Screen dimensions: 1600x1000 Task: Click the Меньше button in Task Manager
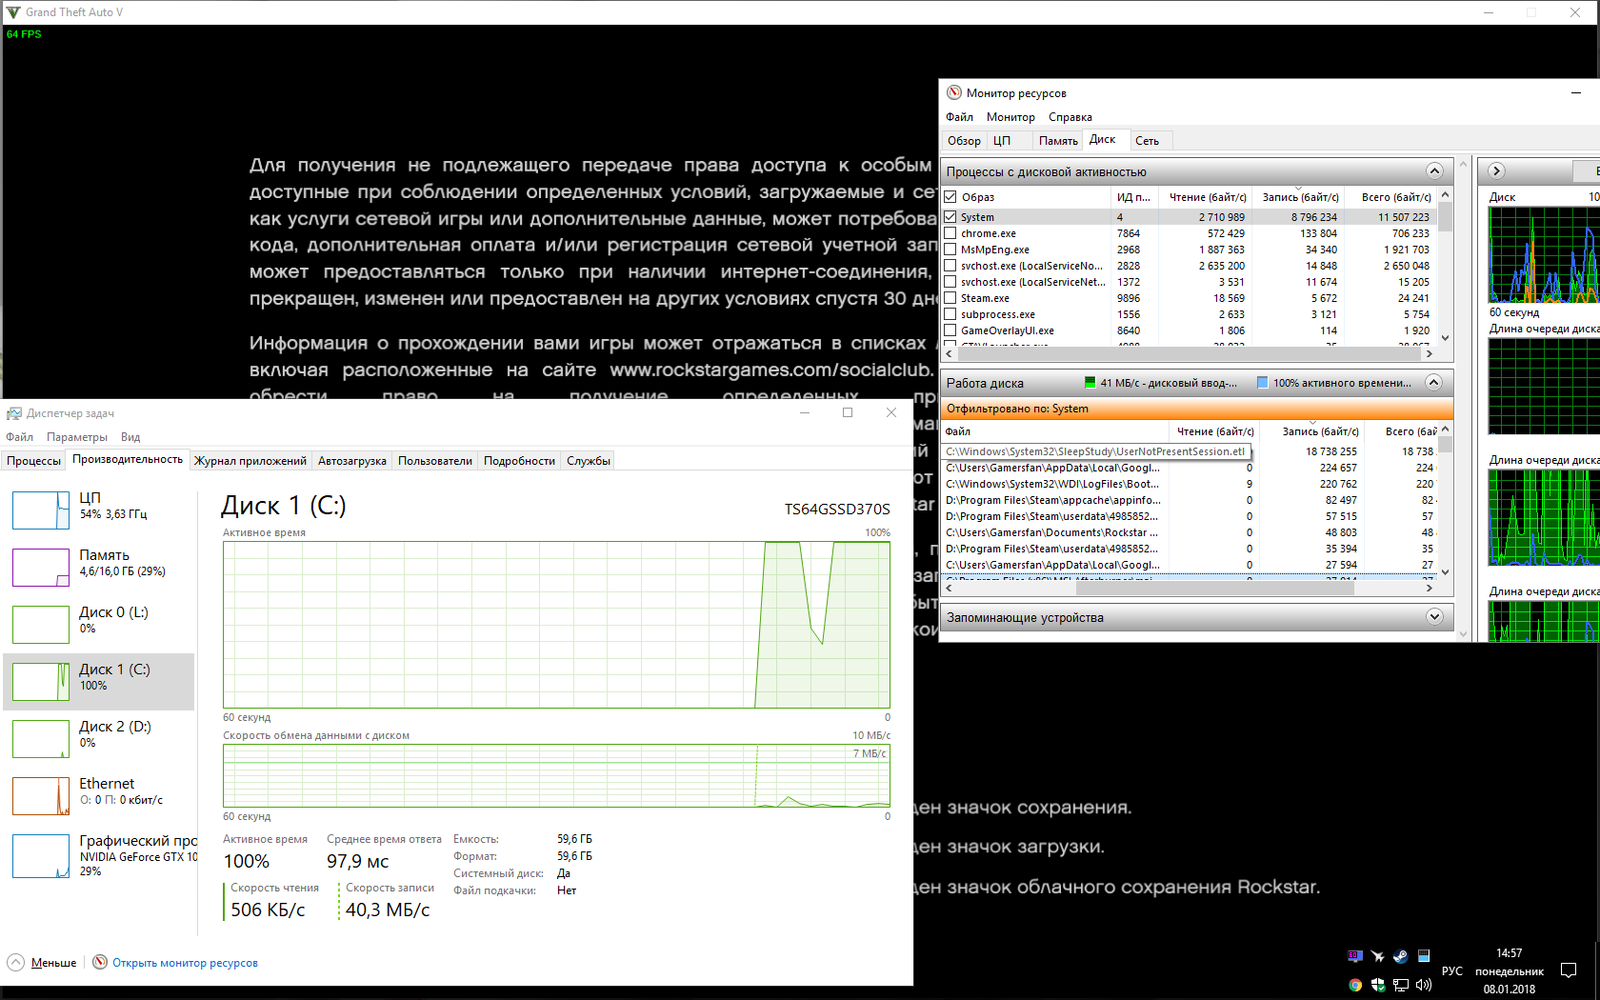pyautogui.click(x=53, y=963)
